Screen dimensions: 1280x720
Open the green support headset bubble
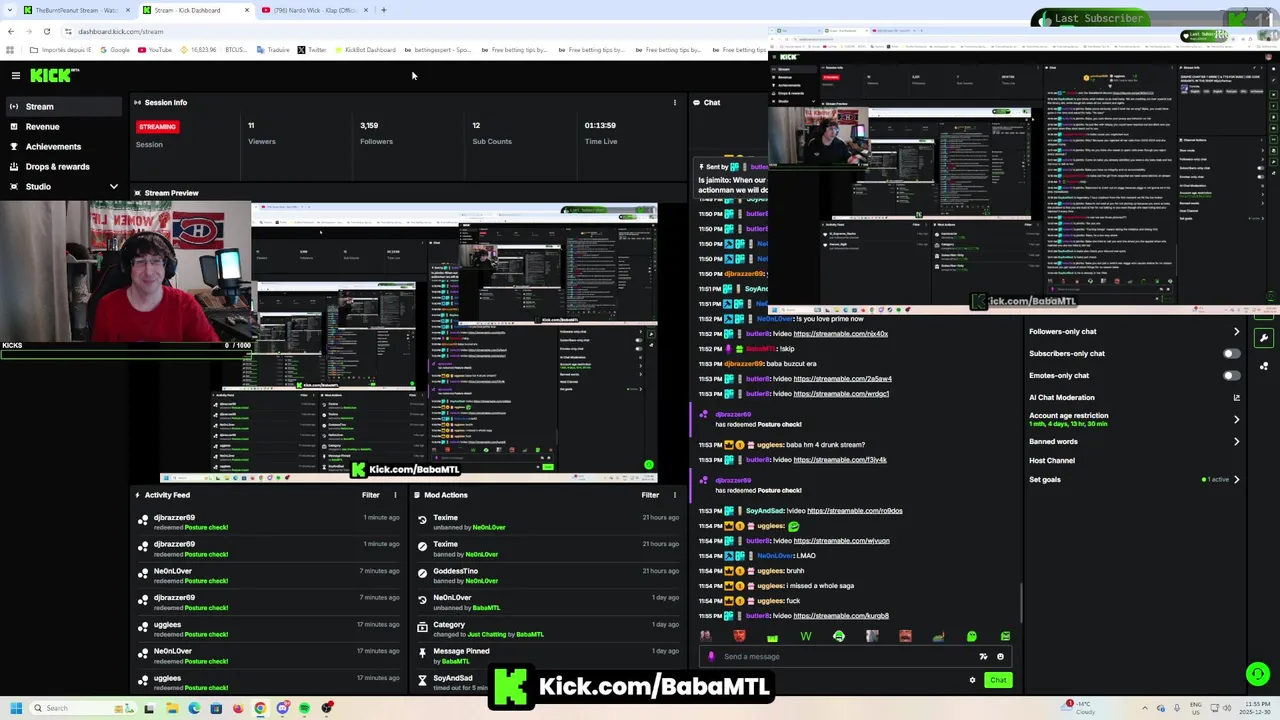coord(1258,674)
